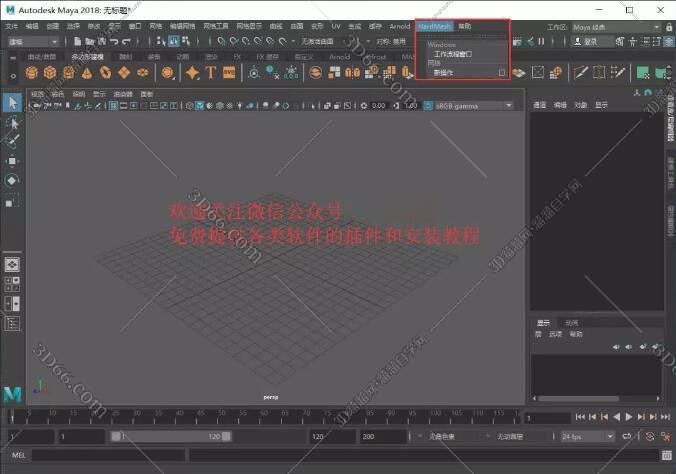Select the polygon sphere shelf icon
Viewport: 676px width, 474px height.
click(x=31, y=72)
